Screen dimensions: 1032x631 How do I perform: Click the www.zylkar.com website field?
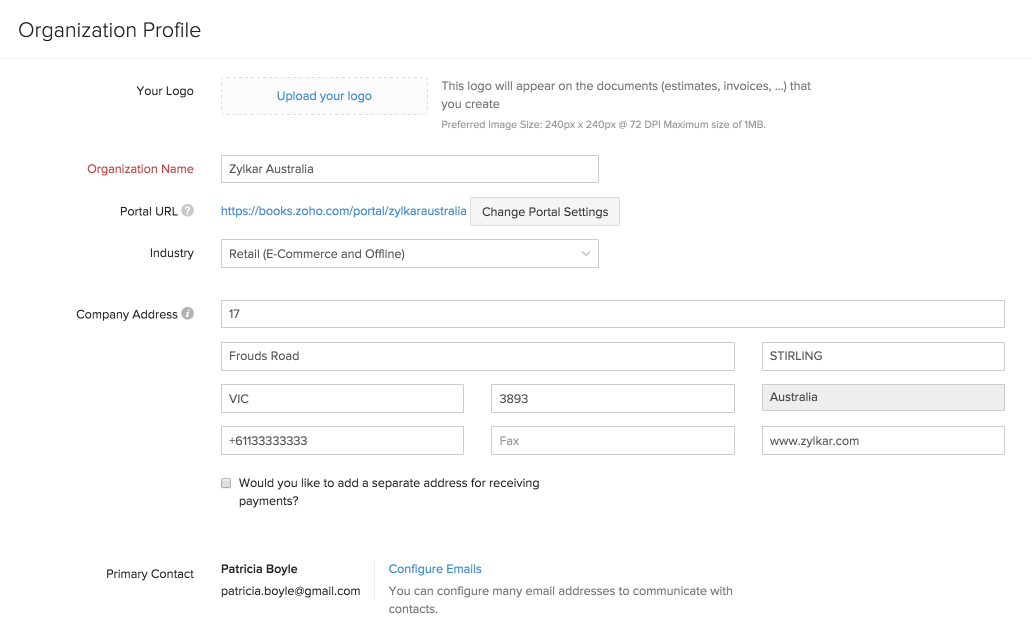click(x=883, y=441)
